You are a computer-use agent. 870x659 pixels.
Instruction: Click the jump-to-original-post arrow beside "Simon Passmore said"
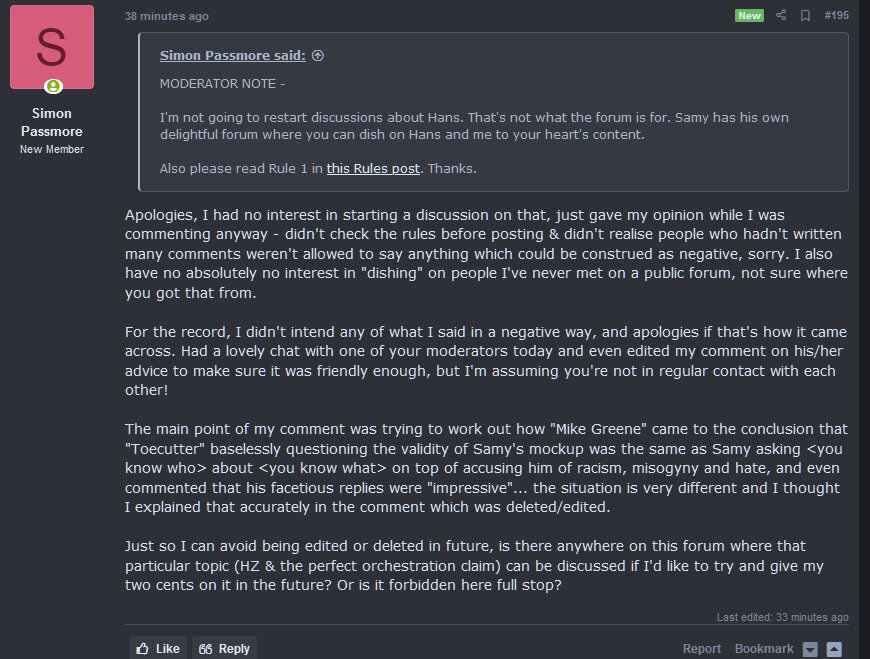tap(318, 56)
